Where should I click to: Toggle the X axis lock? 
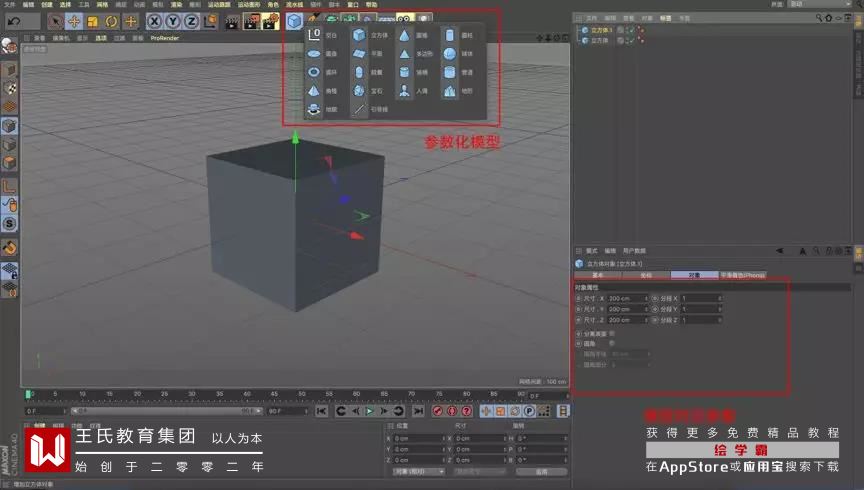(x=154, y=21)
